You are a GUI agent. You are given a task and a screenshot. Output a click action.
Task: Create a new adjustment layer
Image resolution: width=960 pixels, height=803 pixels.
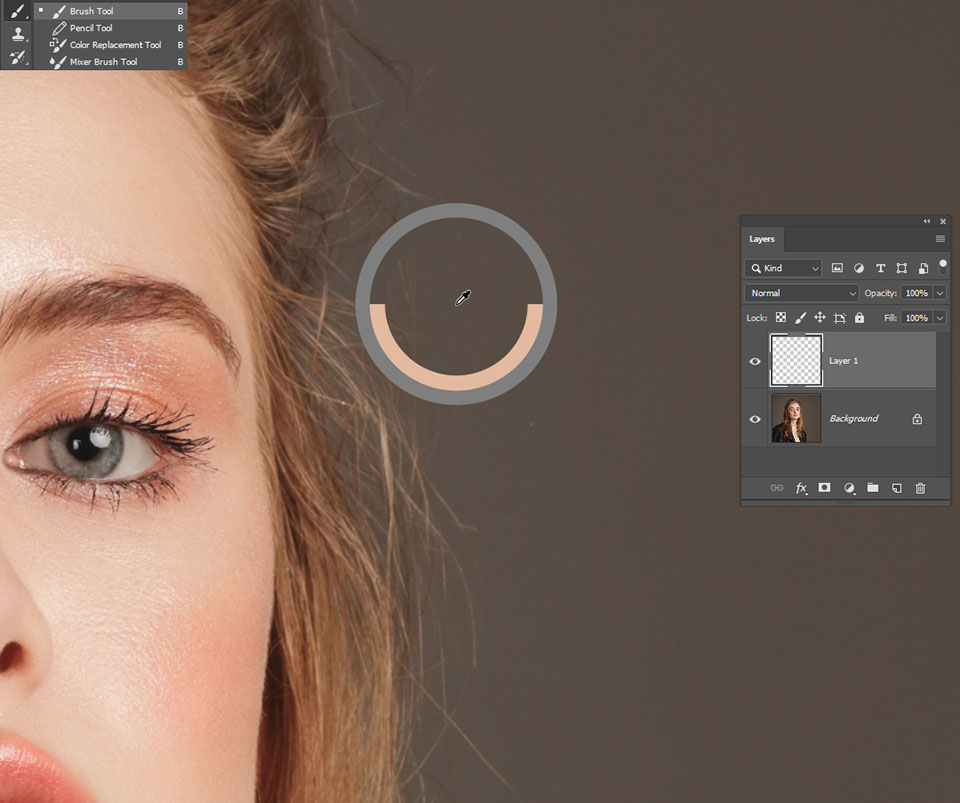849,489
